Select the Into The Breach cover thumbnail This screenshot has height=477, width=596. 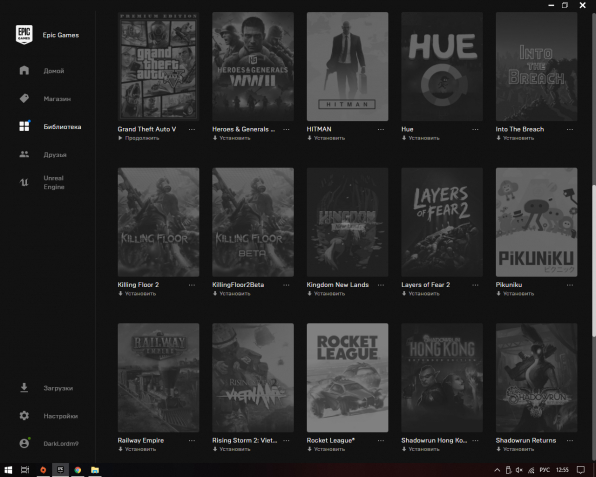536,67
